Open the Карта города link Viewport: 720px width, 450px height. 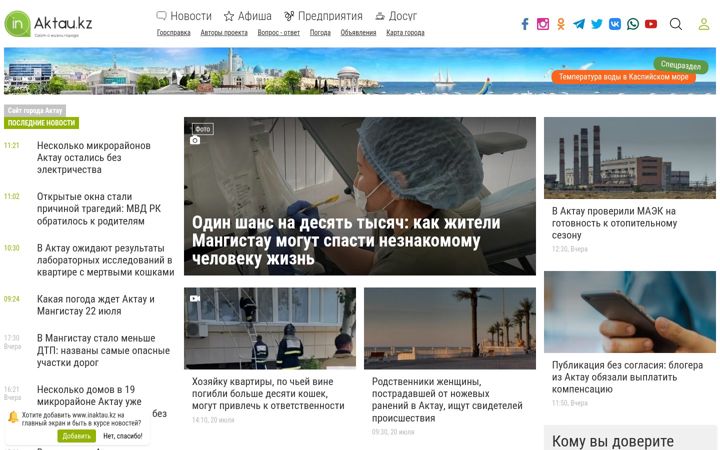click(405, 33)
